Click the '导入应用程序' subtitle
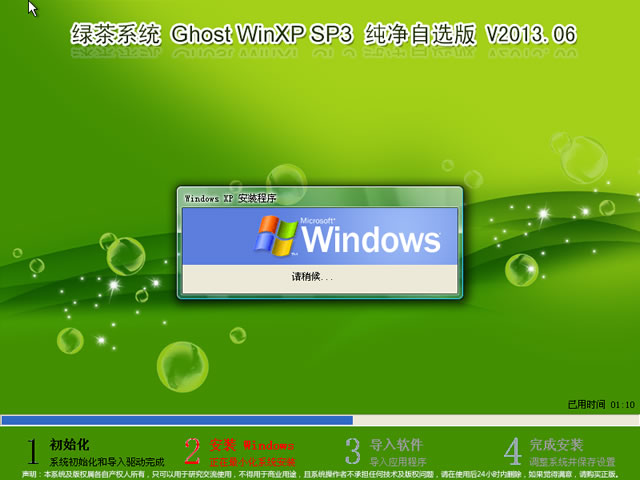Screen dimensions: 640x480 pos(398,462)
